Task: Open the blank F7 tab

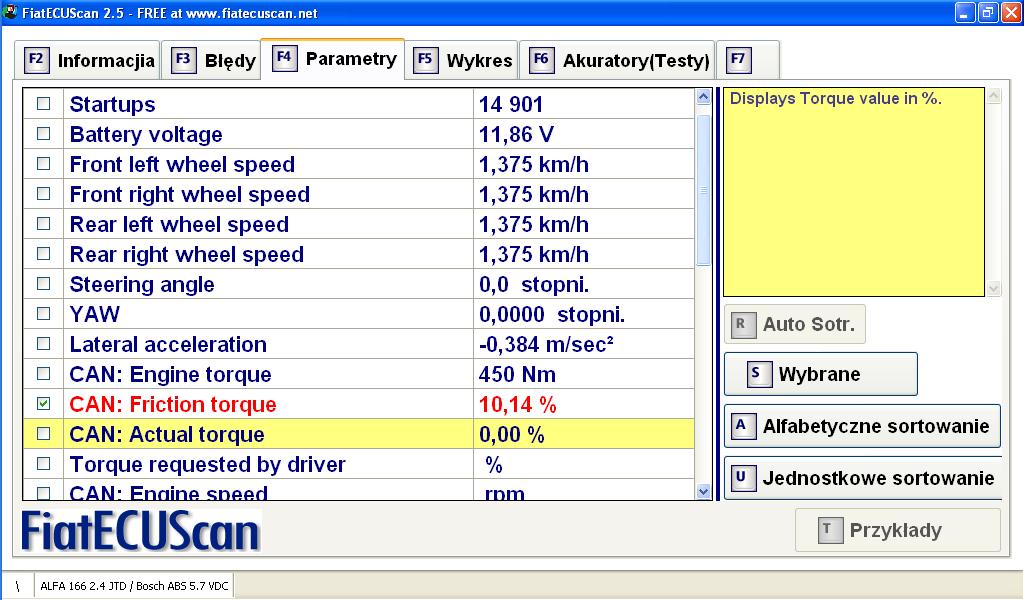Action: [x=748, y=60]
